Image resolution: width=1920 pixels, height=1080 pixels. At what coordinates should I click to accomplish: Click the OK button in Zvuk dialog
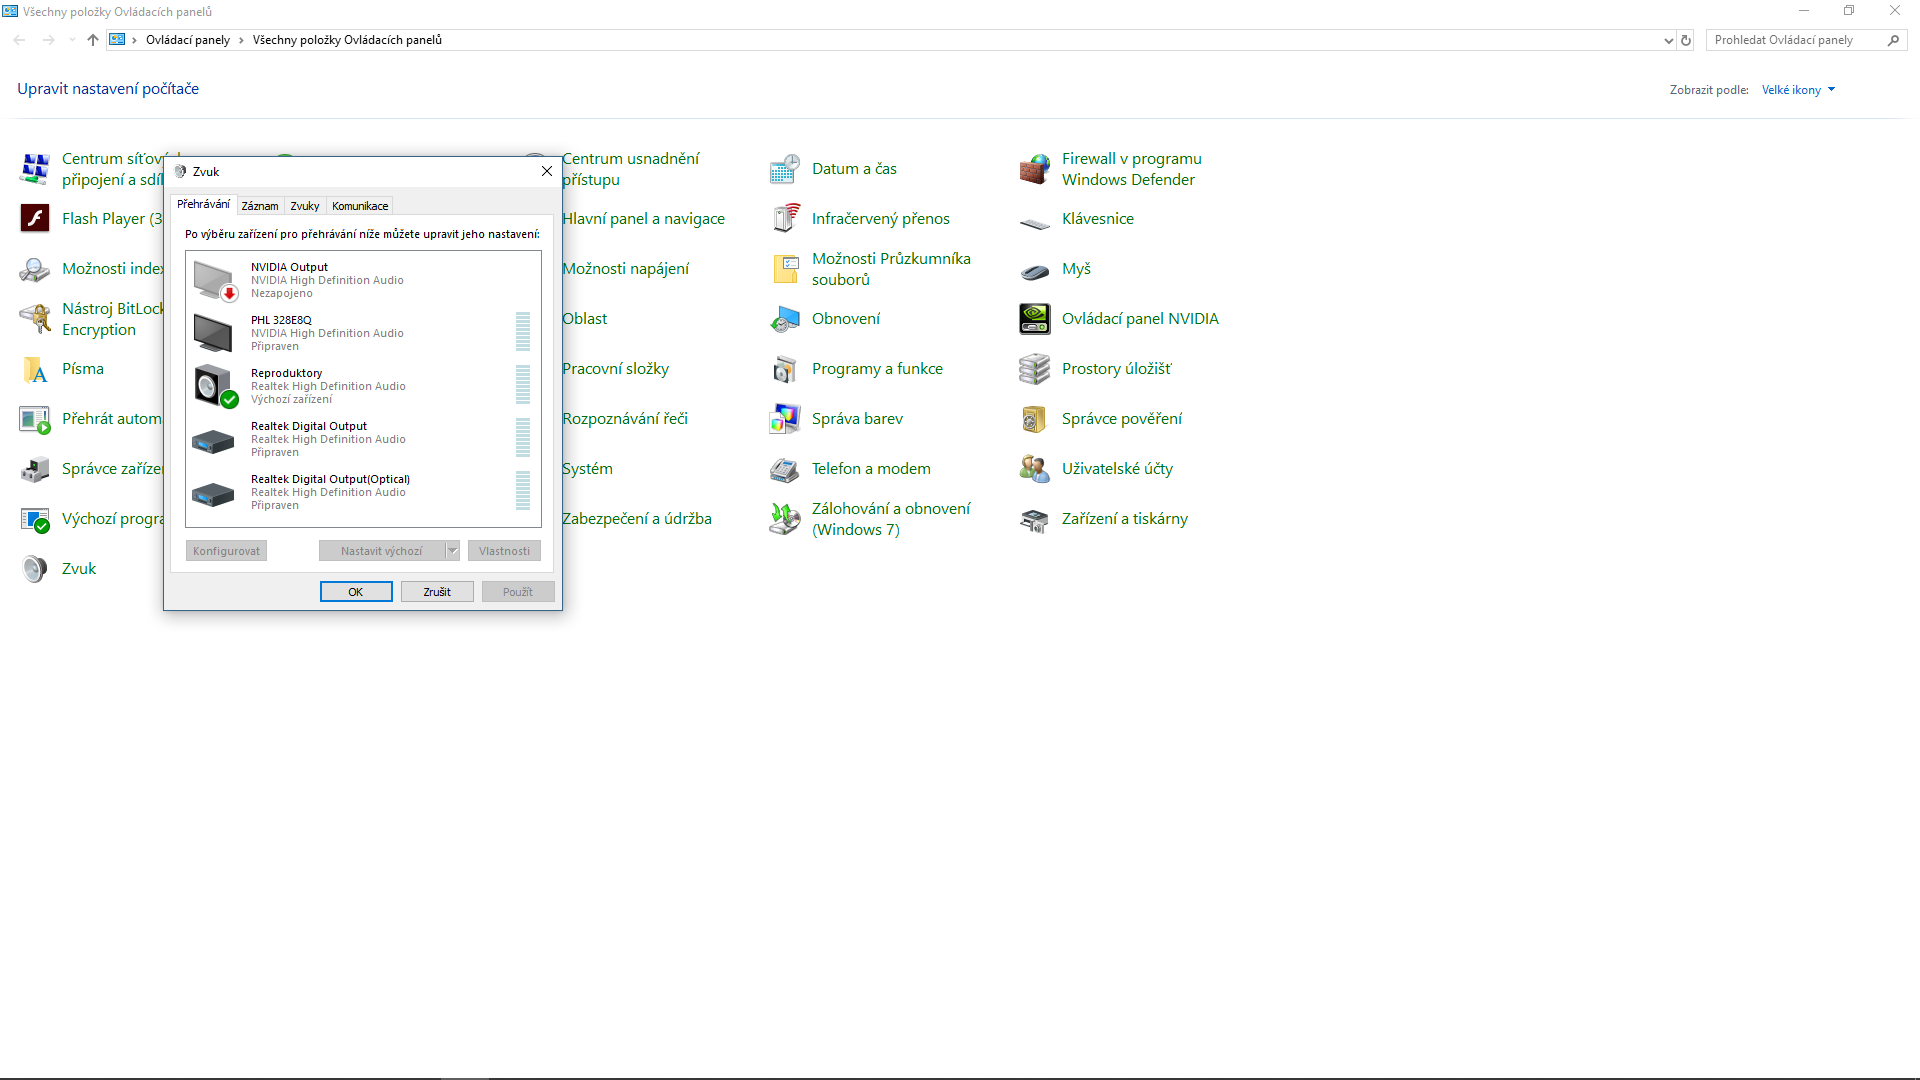click(x=356, y=592)
